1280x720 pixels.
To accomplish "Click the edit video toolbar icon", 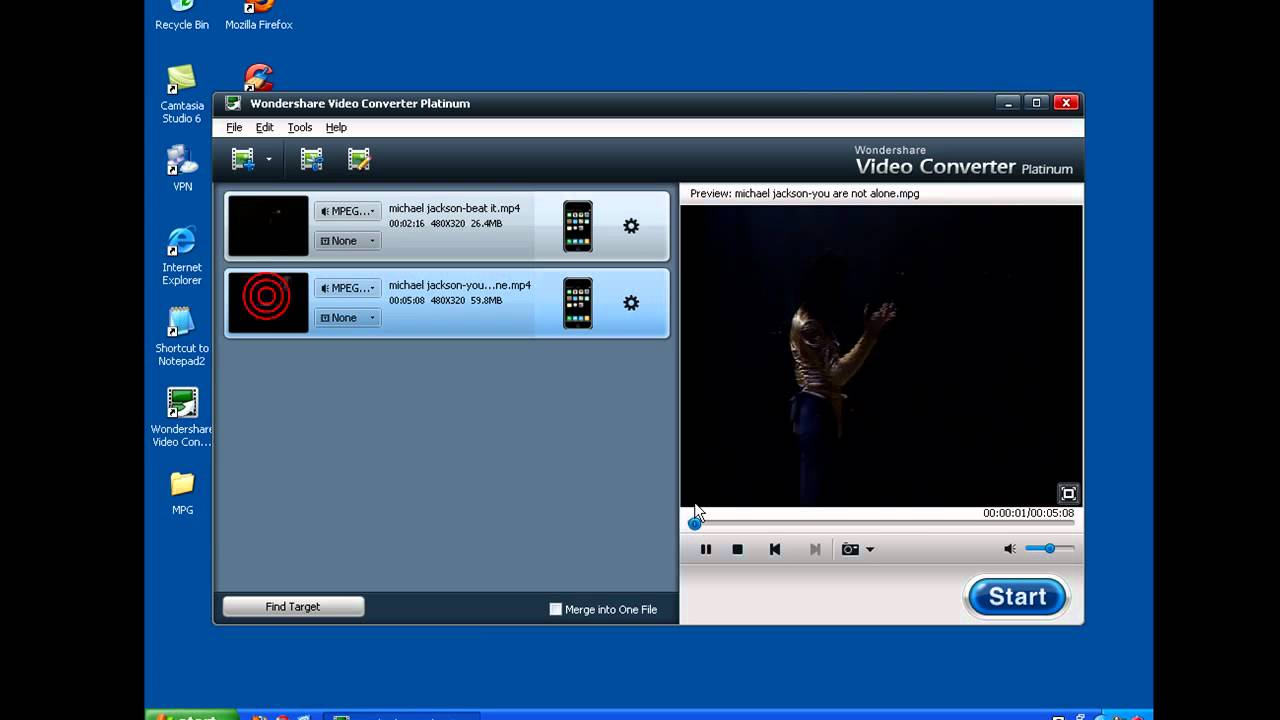I will tap(359, 159).
